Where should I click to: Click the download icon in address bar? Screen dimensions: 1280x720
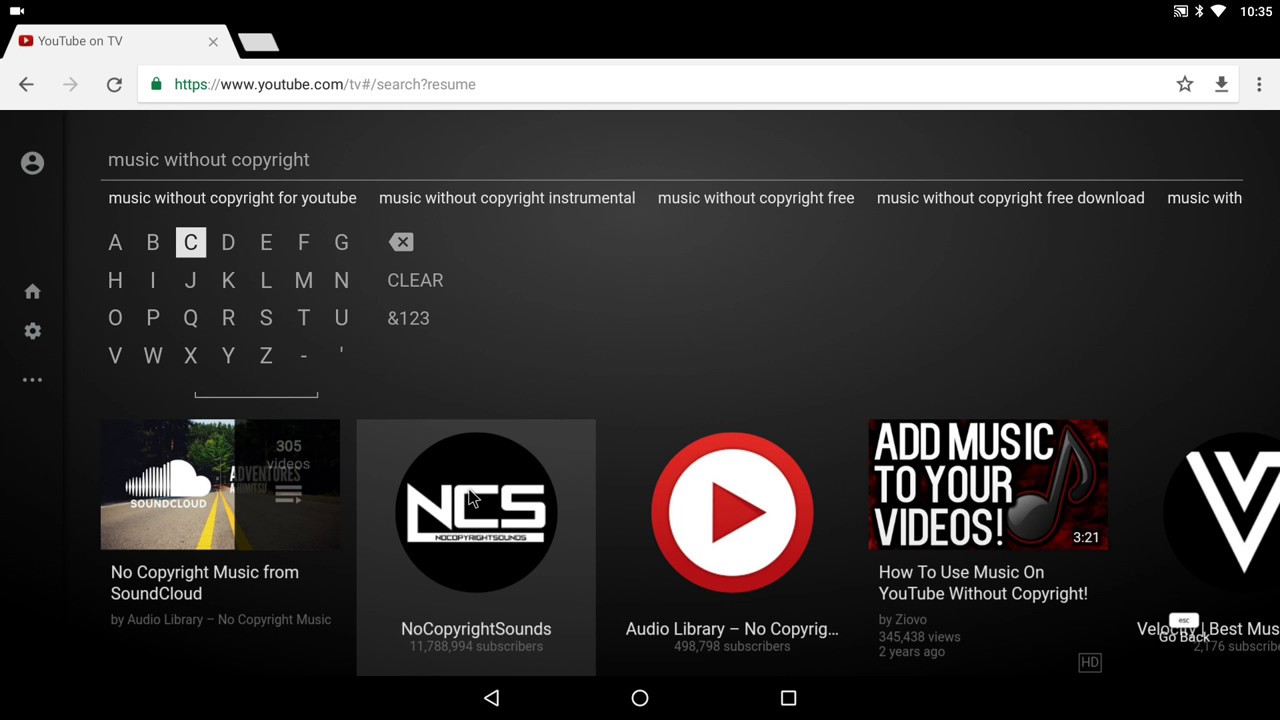[1221, 85]
